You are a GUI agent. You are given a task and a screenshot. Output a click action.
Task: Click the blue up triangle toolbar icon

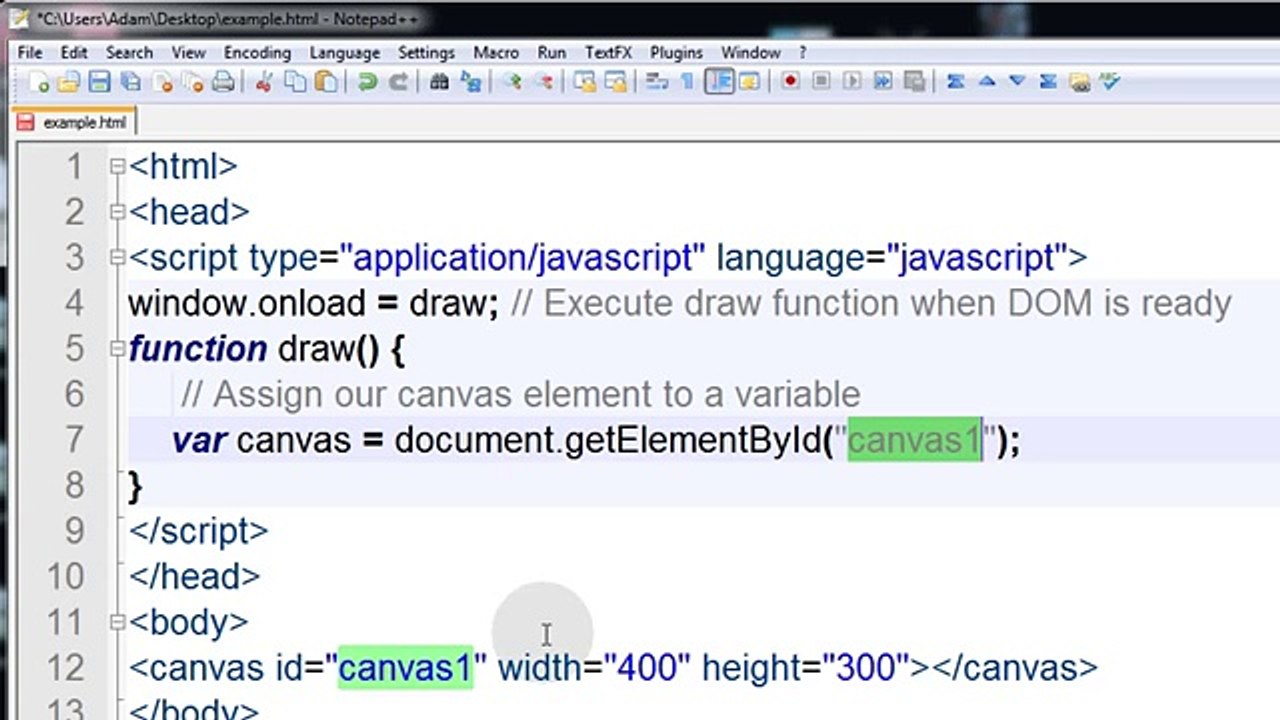(987, 82)
